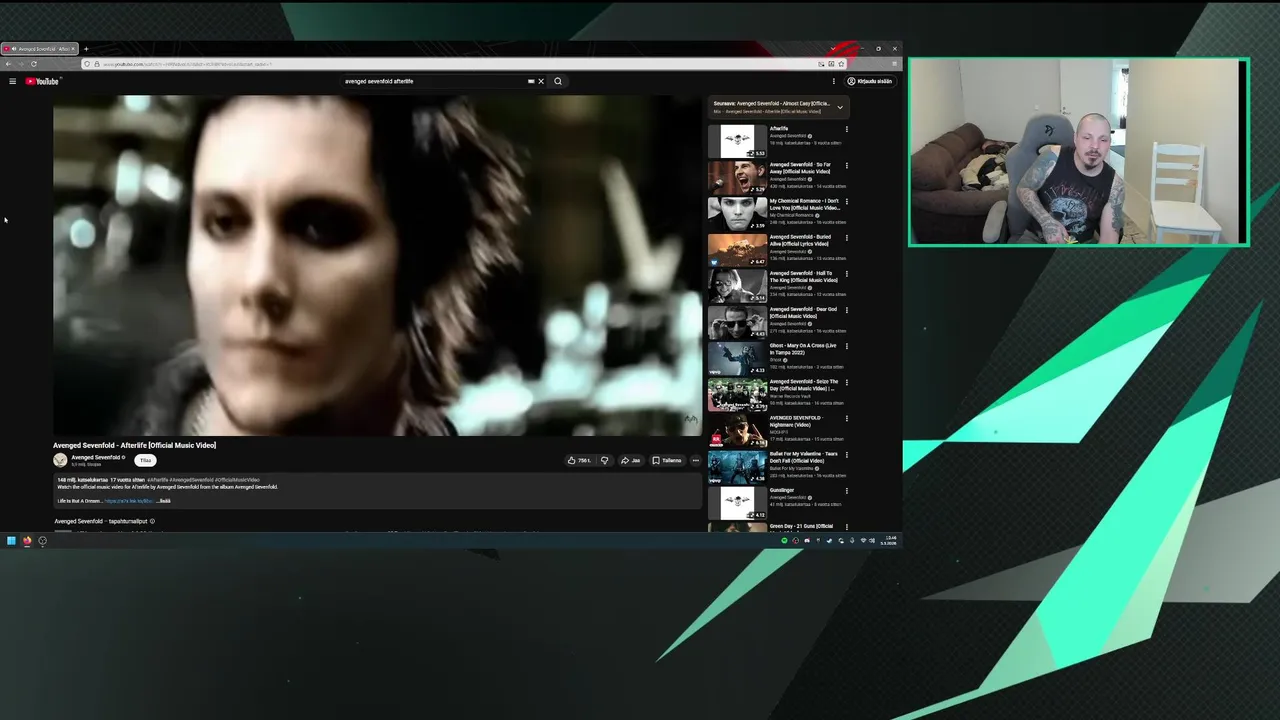The height and width of the screenshot is (720, 1280).
Task: Open options menu for So Far Away
Action: (847, 165)
